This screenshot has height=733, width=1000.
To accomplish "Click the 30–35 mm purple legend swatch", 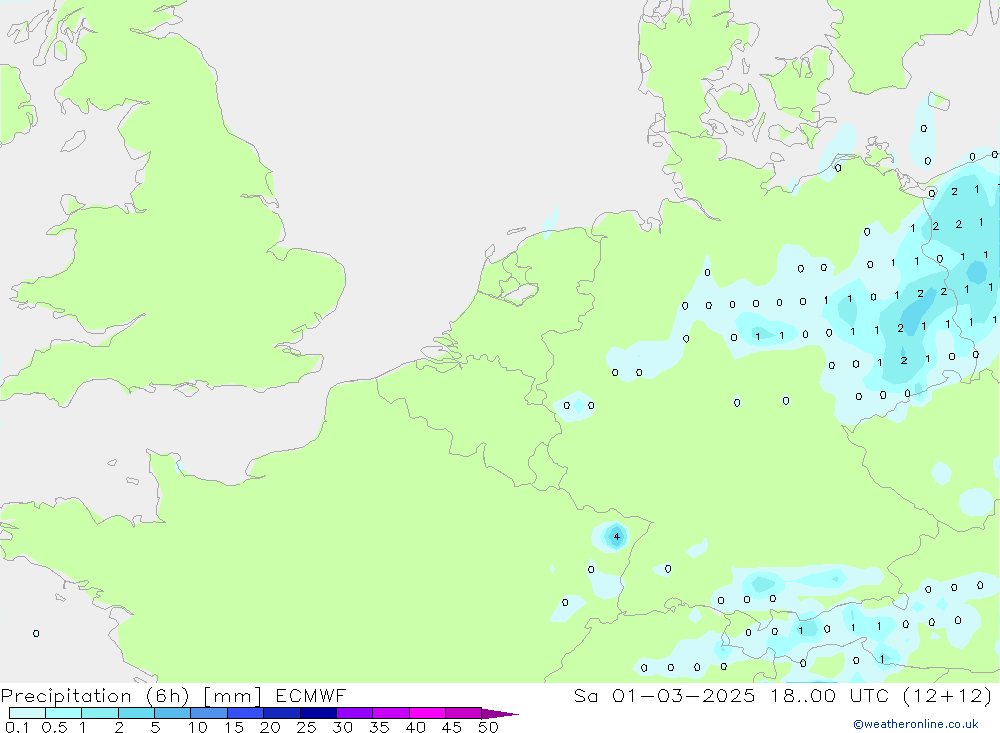I will click(355, 713).
